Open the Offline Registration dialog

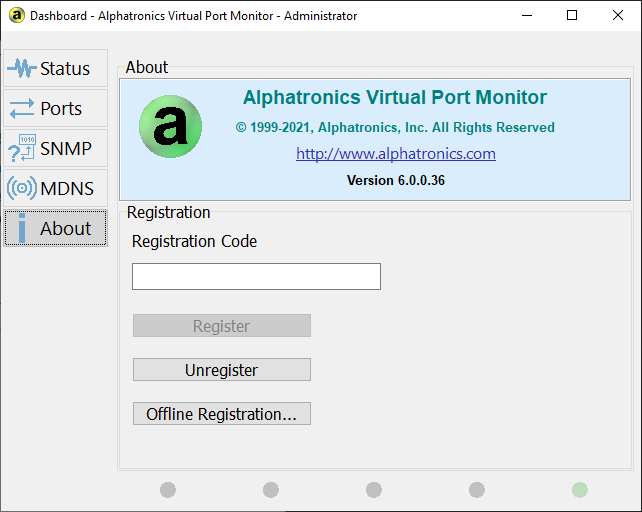[222, 414]
